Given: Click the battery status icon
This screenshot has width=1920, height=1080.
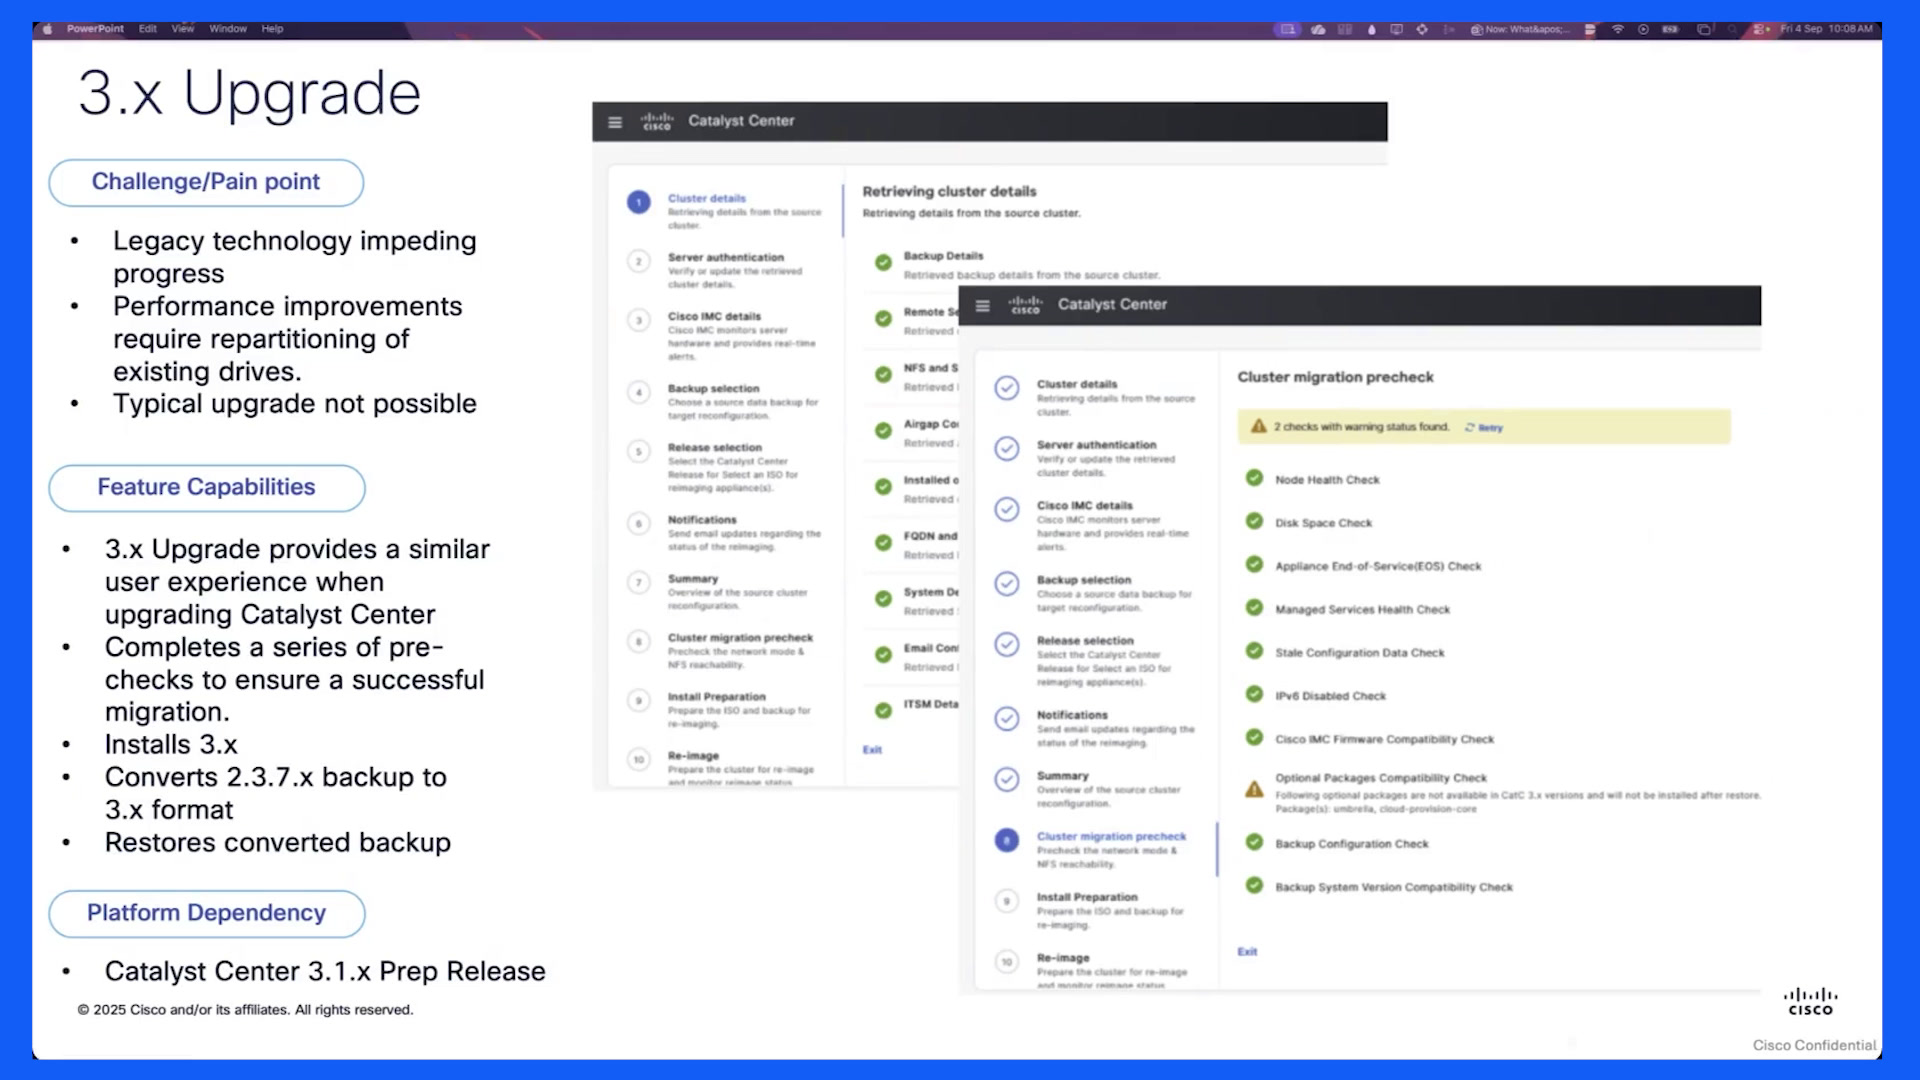Looking at the screenshot, I should [1670, 29].
